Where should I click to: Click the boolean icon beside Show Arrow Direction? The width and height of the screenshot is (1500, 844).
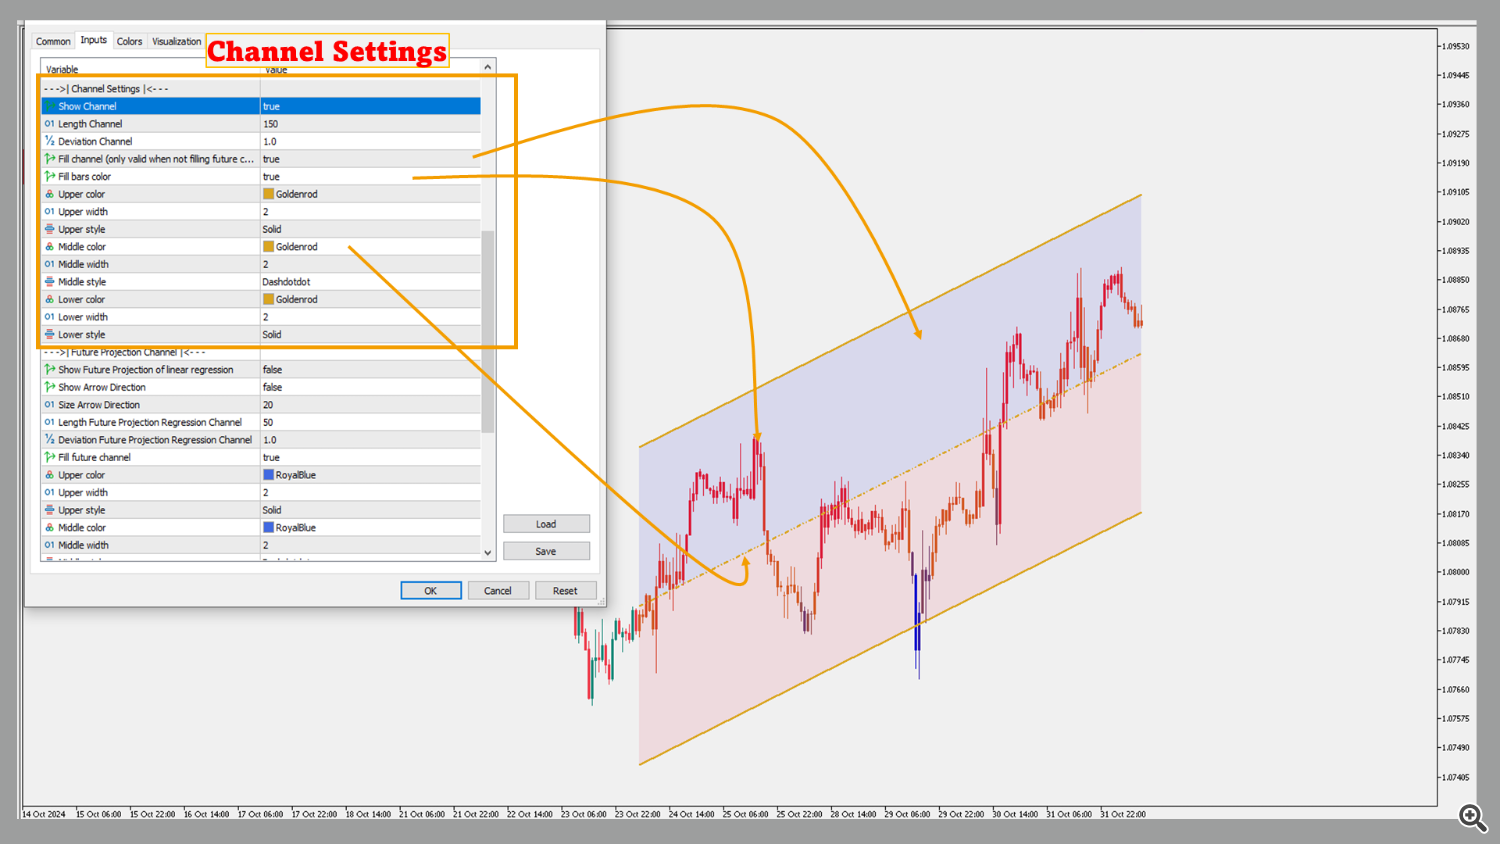tap(49, 387)
